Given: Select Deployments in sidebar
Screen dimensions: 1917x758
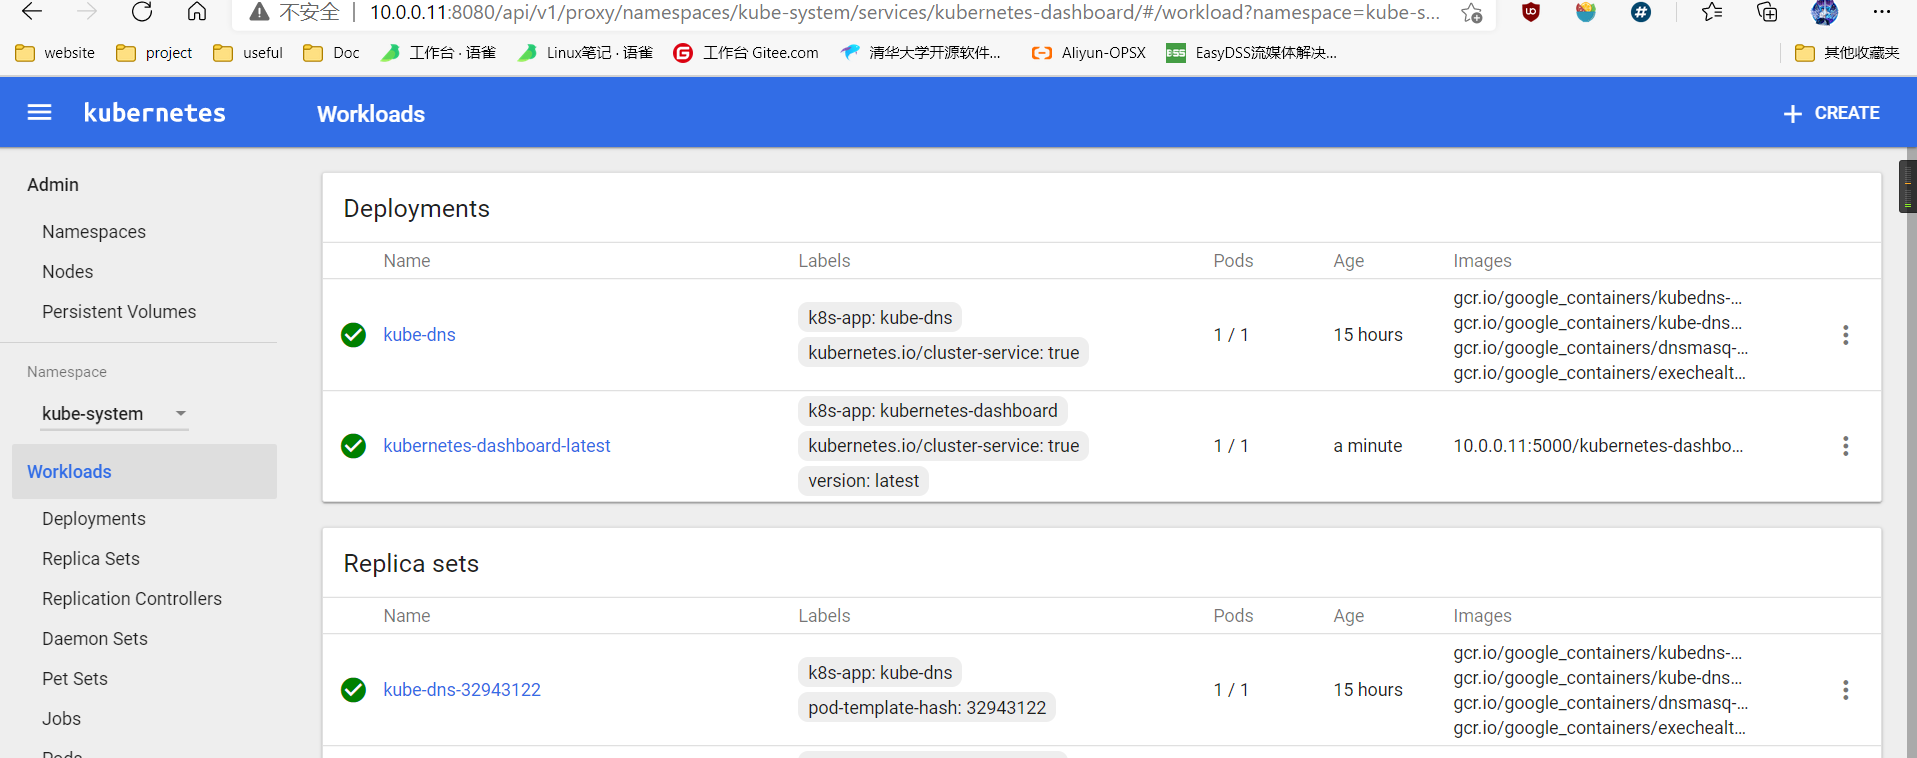Looking at the screenshot, I should coord(94,519).
